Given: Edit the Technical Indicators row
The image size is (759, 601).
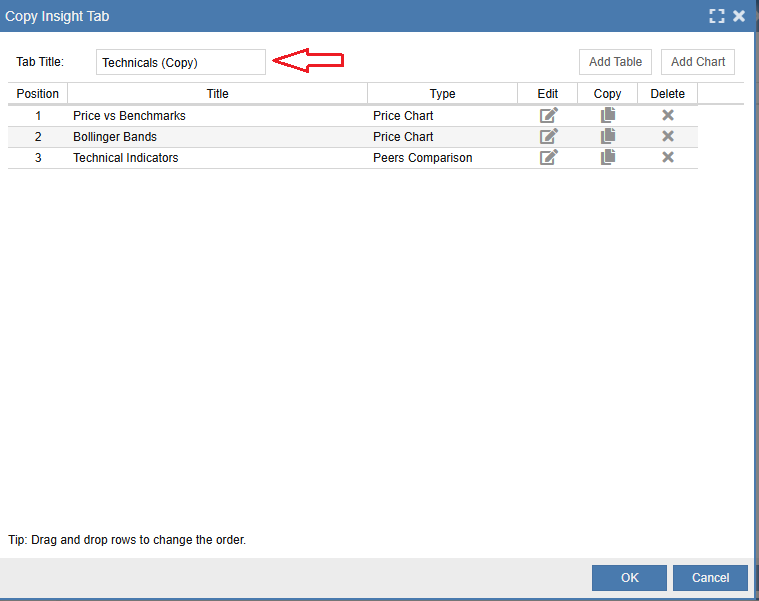Looking at the screenshot, I should click(x=548, y=157).
